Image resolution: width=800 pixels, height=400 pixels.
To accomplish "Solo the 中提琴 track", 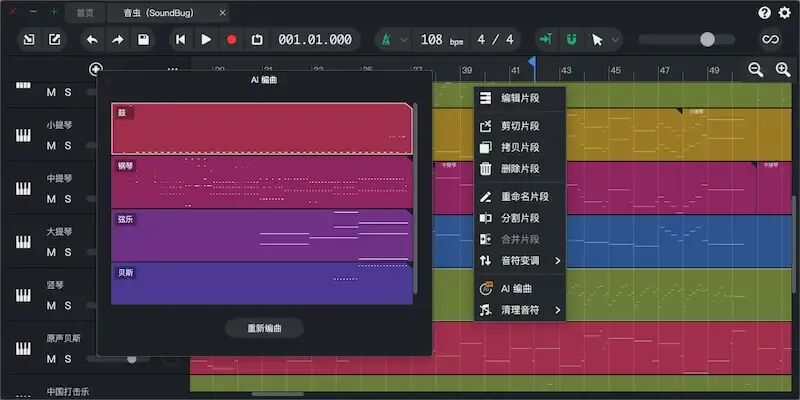I will point(68,199).
